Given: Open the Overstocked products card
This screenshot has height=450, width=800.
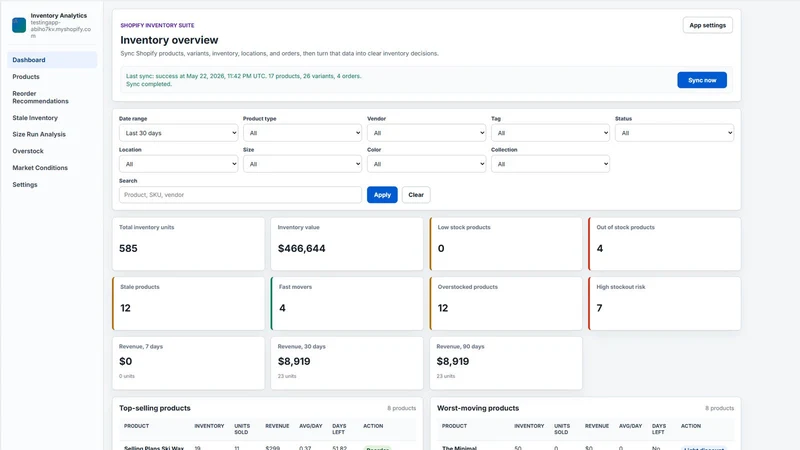Looking at the screenshot, I should (506, 304).
